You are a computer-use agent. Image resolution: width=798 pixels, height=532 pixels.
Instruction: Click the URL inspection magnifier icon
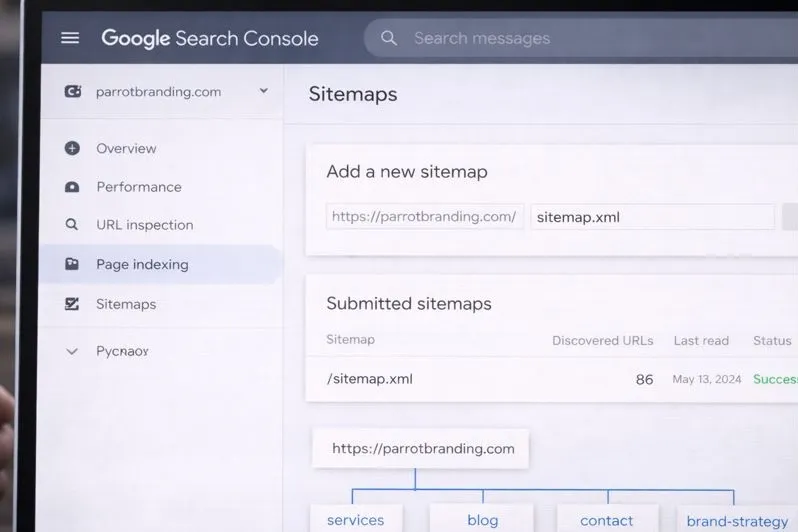pyautogui.click(x=72, y=225)
